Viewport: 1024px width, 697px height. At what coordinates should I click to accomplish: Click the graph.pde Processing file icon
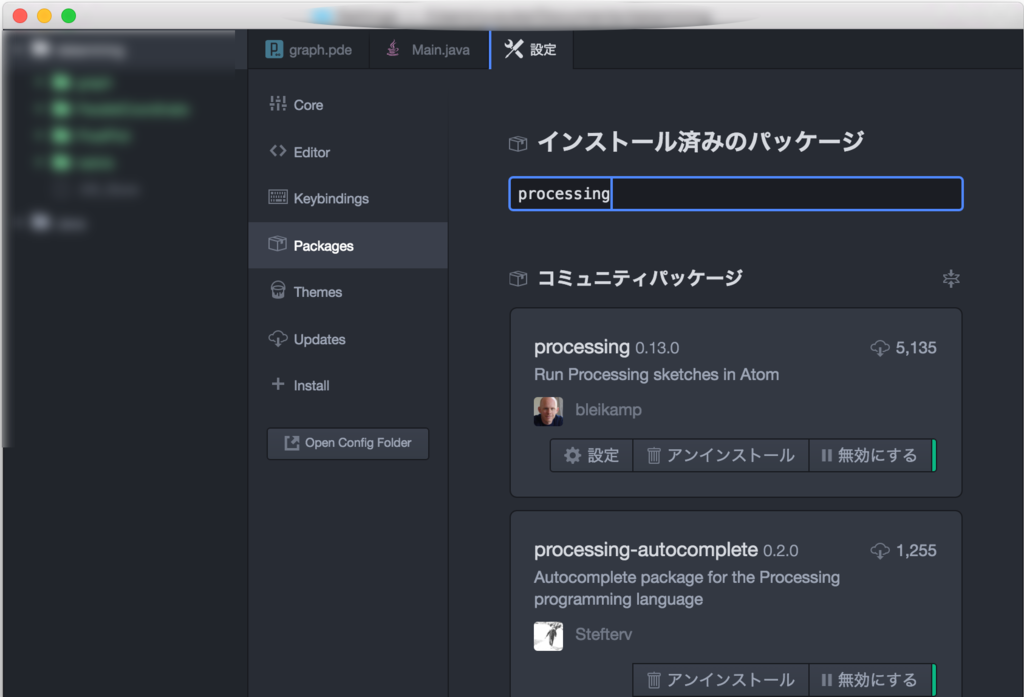274,49
